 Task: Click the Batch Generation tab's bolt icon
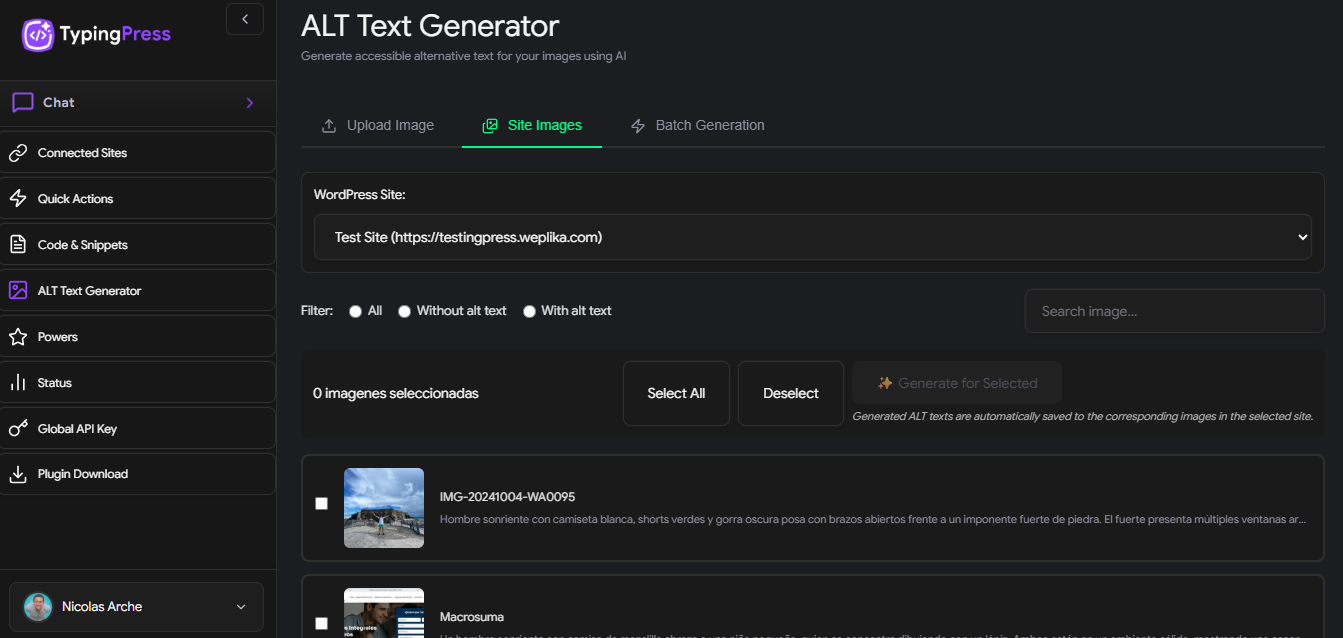[x=638, y=126]
